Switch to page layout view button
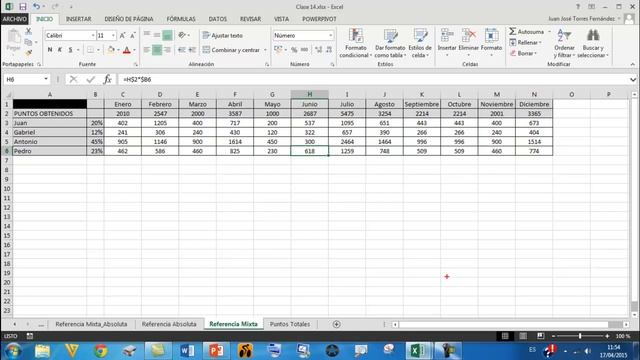Viewport: 640px width, 360px height. 523,336
